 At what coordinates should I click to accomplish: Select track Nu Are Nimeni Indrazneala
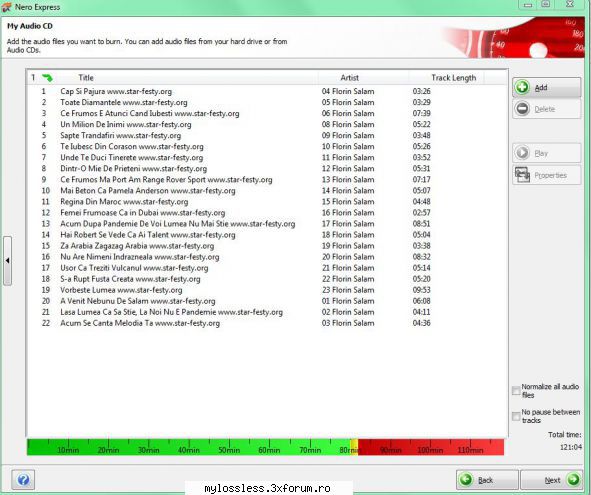pos(139,257)
